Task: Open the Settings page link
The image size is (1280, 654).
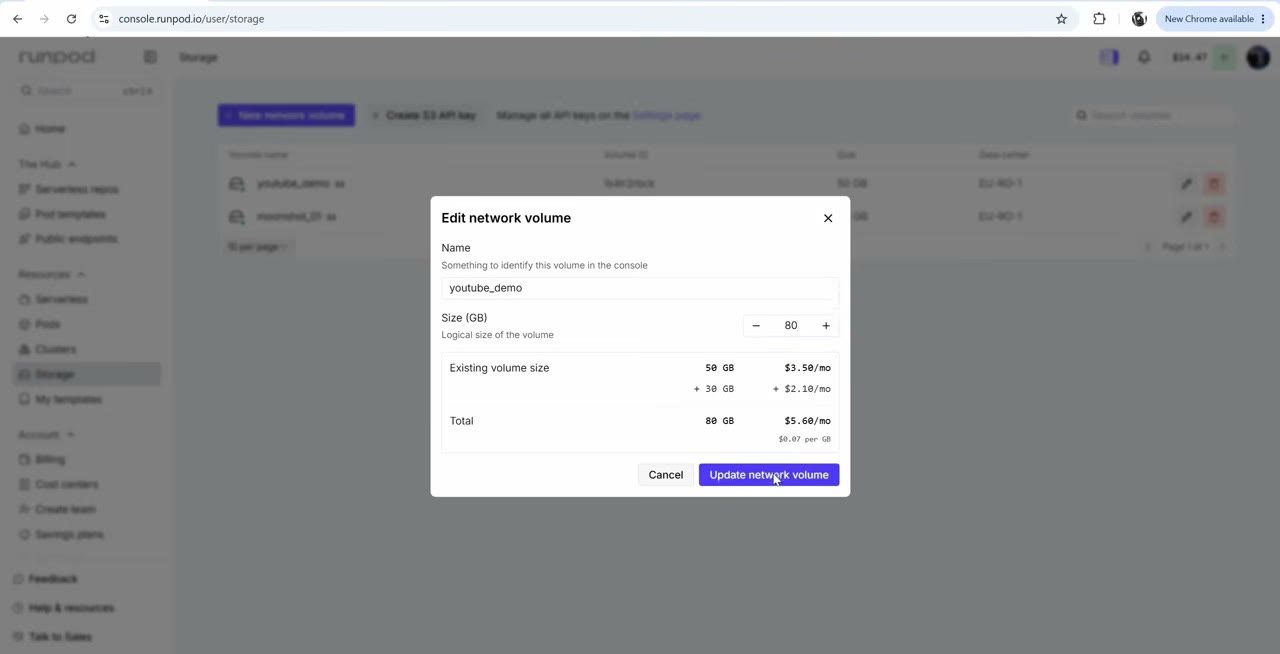Action: [x=666, y=115]
